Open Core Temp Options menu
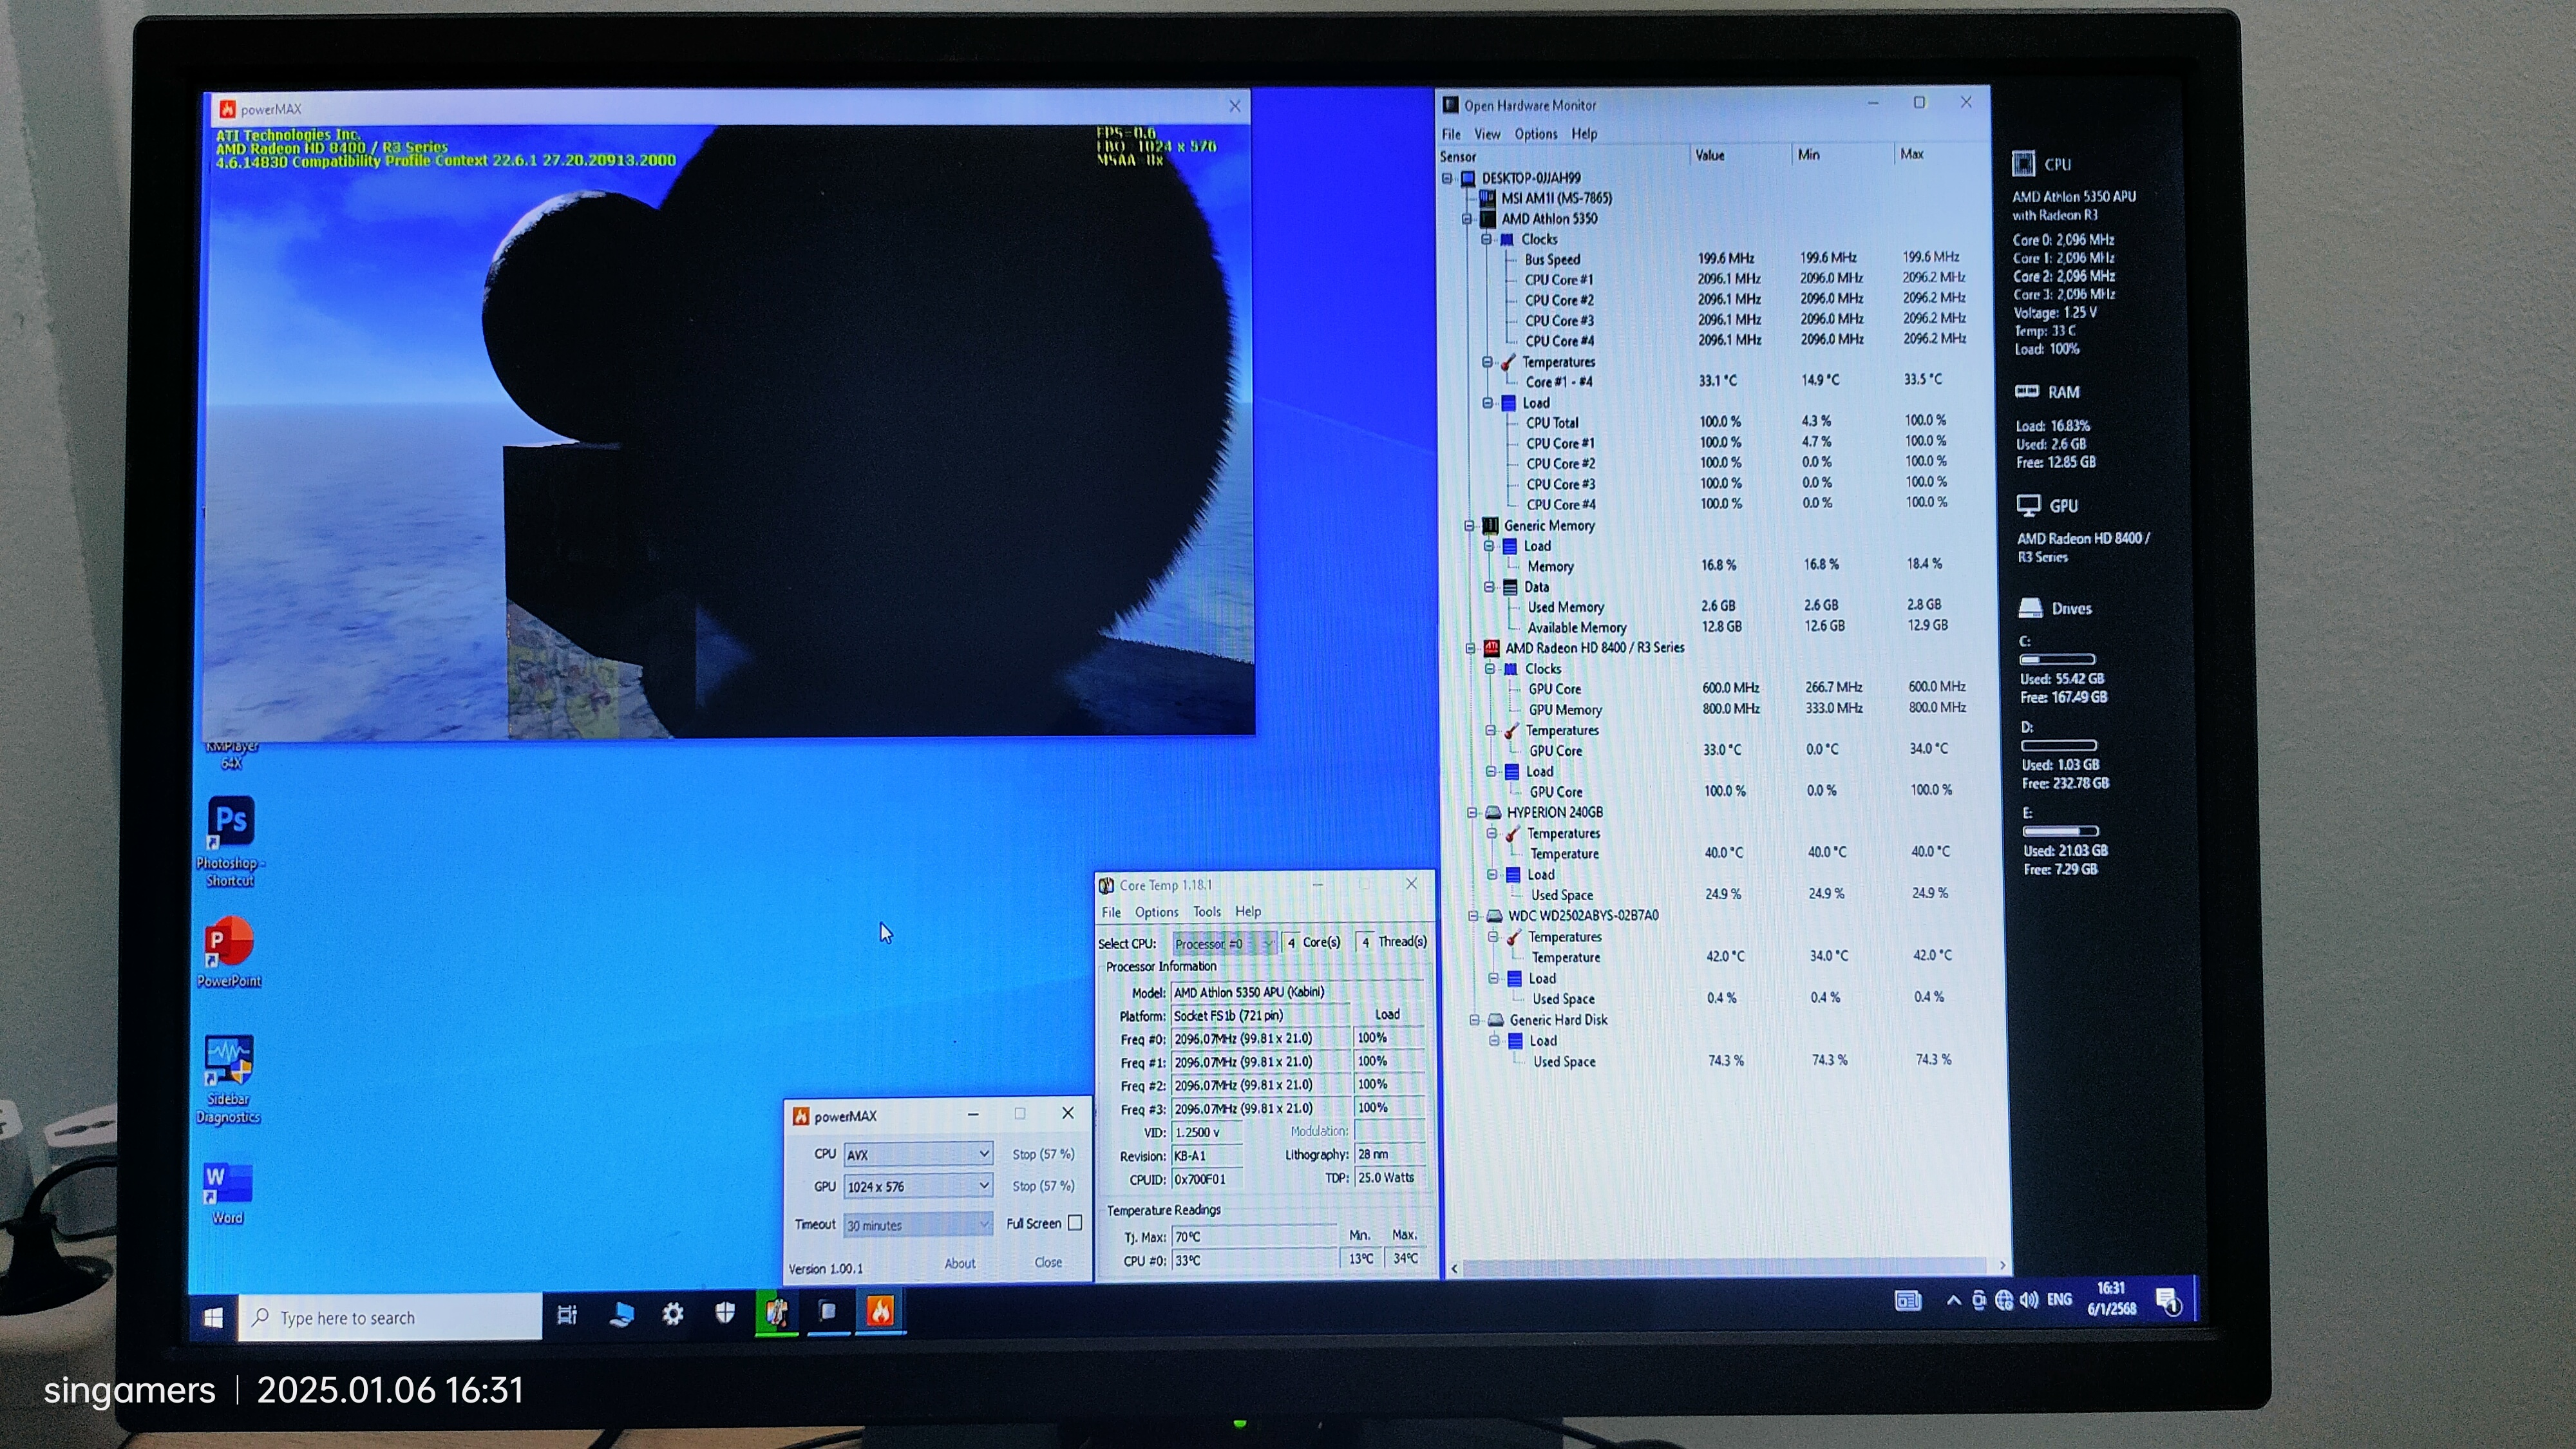 (1156, 912)
